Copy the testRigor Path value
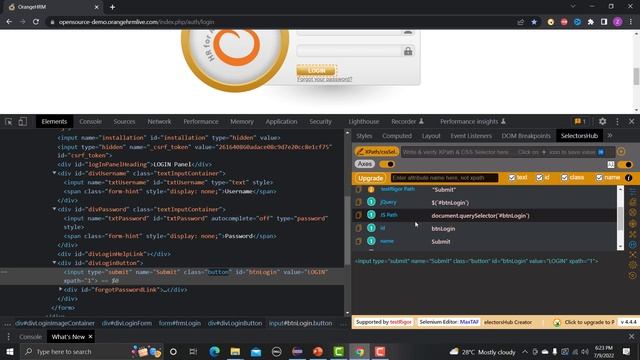This screenshot has height=360, width=640. (358, 189)
